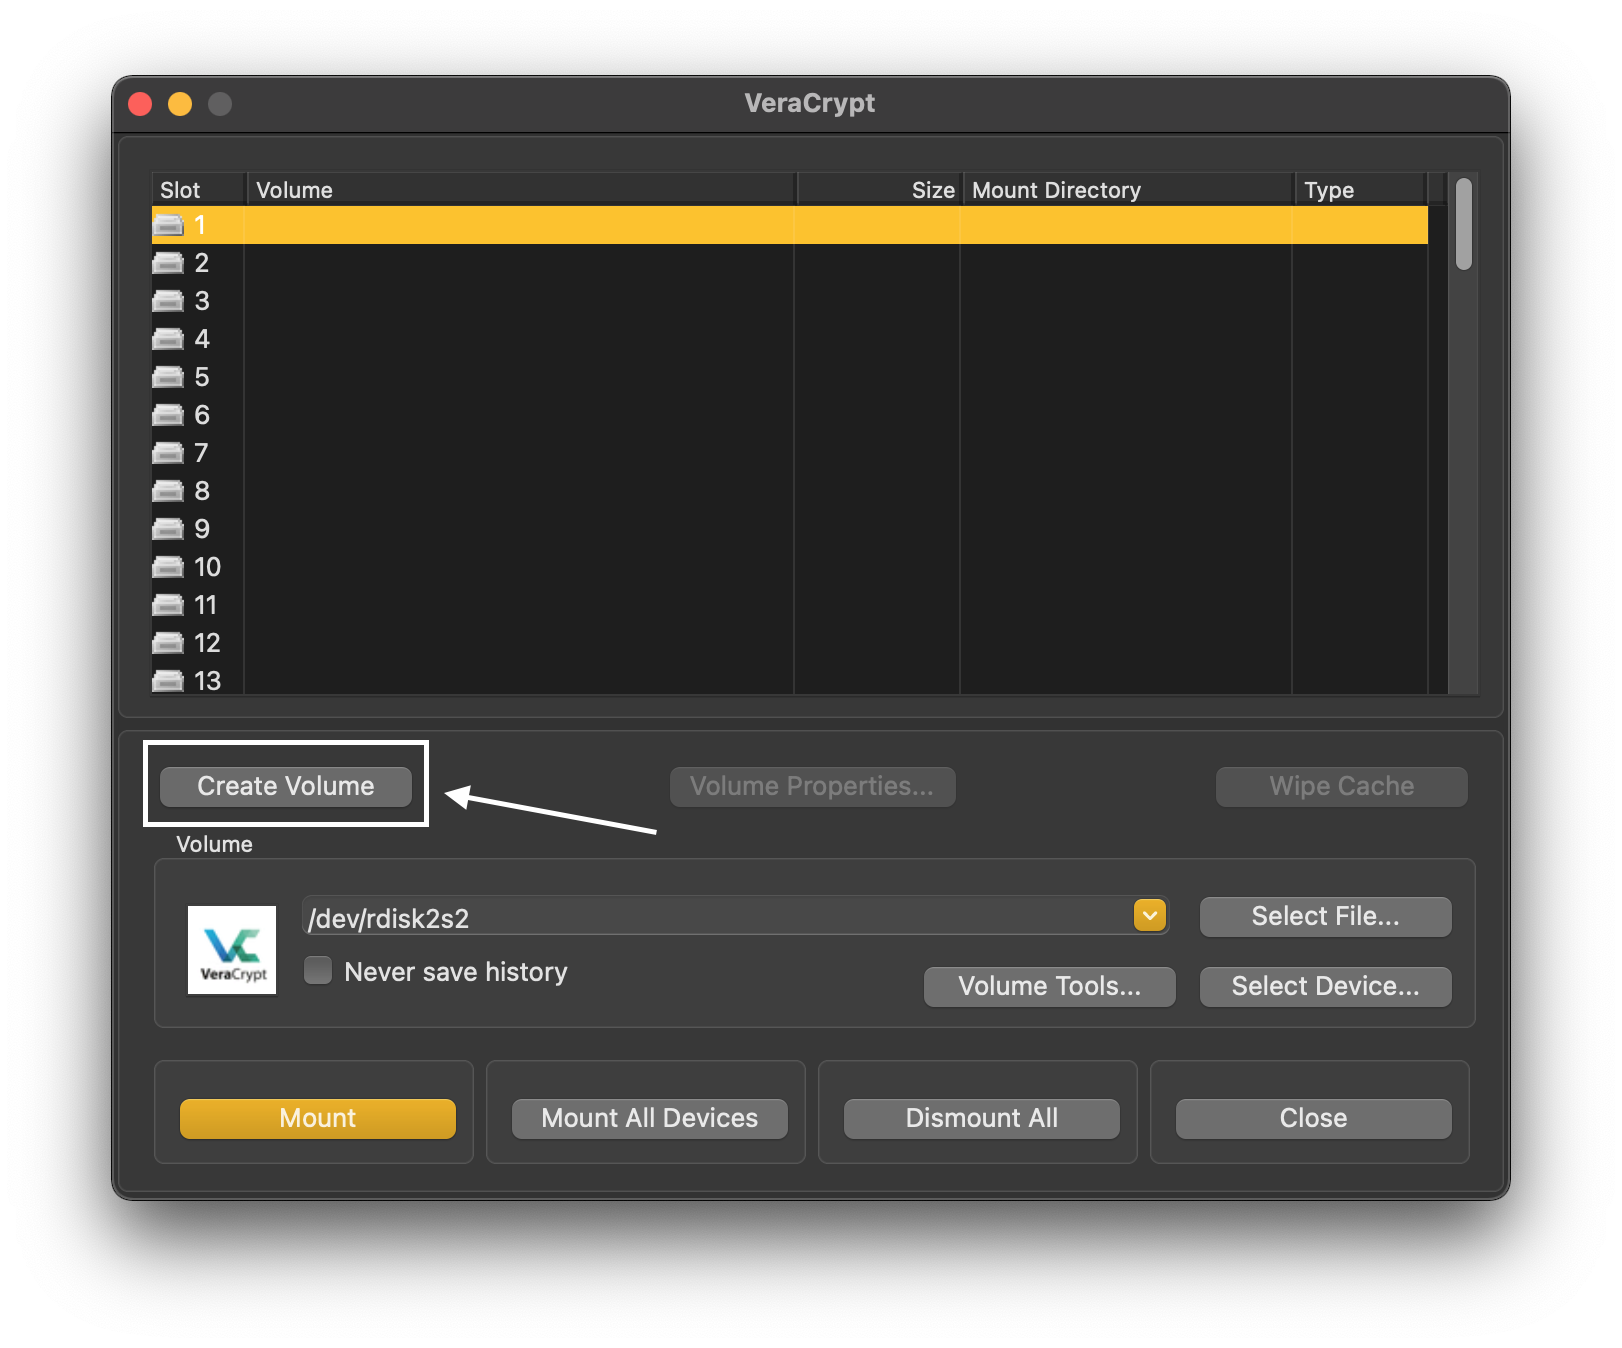1622x1348 pixels.
Task: Enable the Never save history checkbox
Action: 318,971
